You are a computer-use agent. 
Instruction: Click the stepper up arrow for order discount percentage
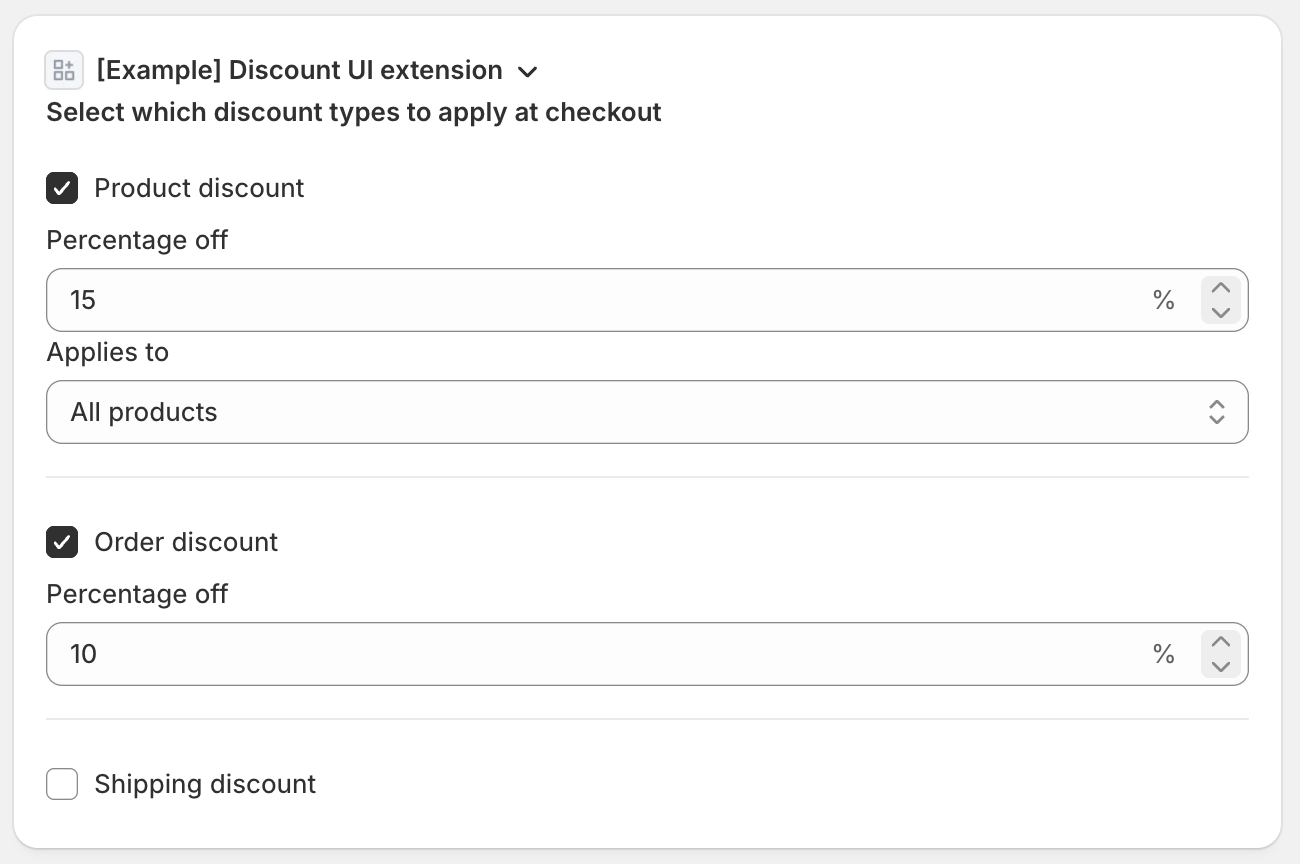tap(1221, 642)
